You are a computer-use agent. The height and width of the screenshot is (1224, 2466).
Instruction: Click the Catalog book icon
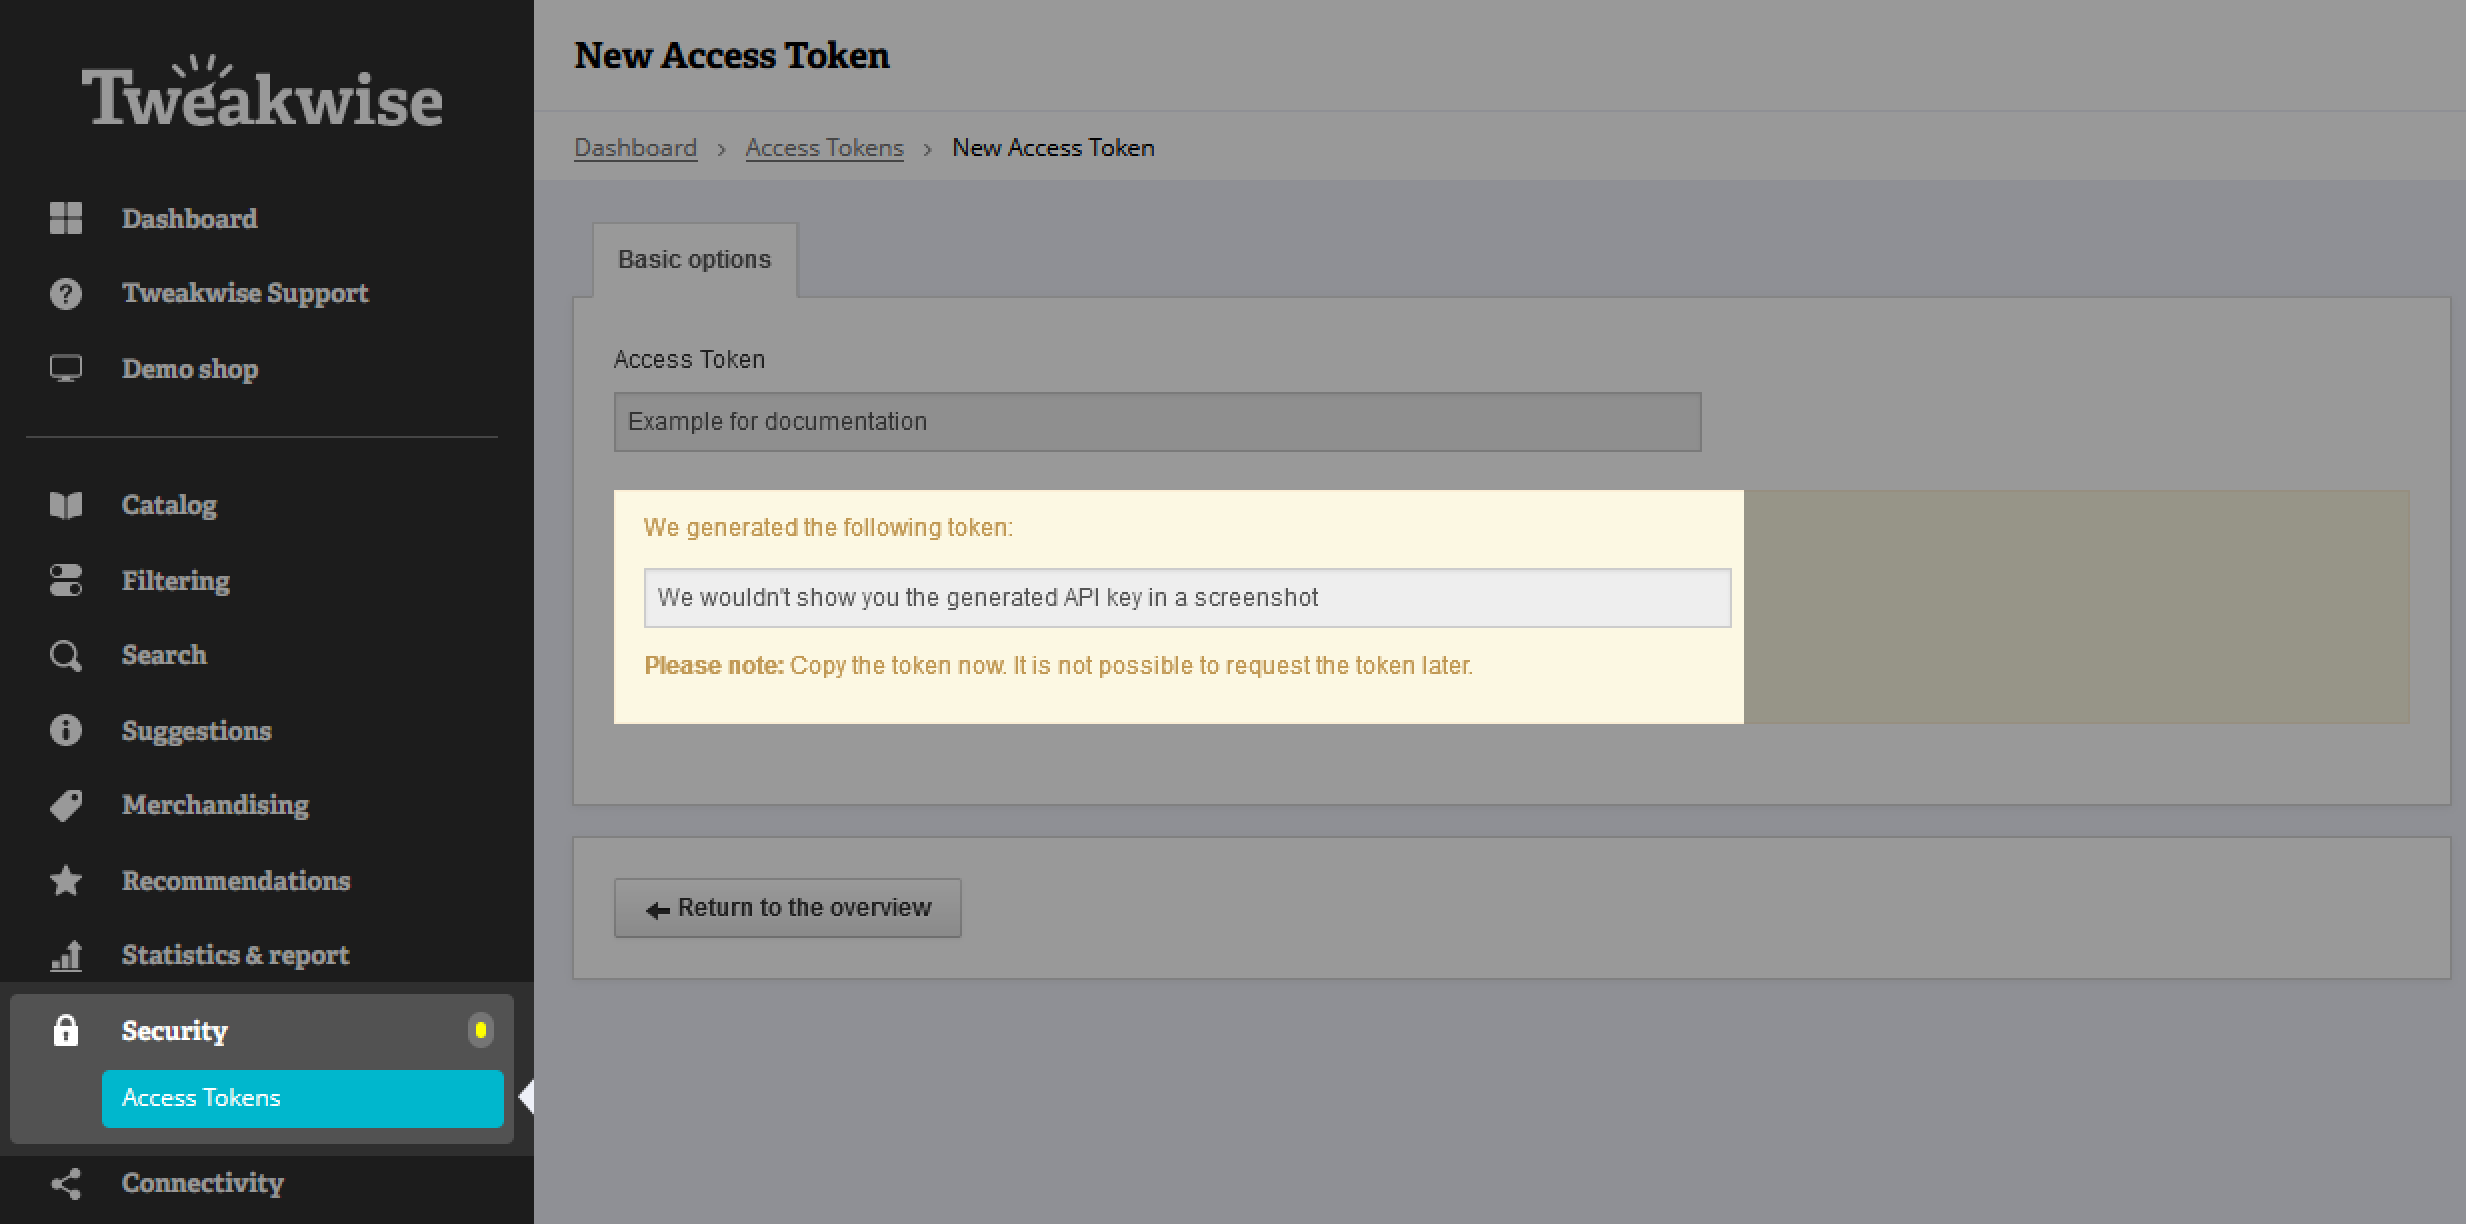point(66,505)
